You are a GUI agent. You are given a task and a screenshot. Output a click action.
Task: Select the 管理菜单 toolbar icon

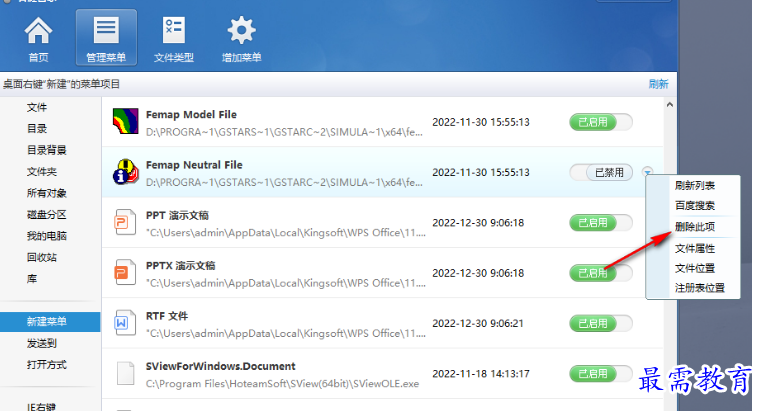pyautogui.click(x=106, y=37)
